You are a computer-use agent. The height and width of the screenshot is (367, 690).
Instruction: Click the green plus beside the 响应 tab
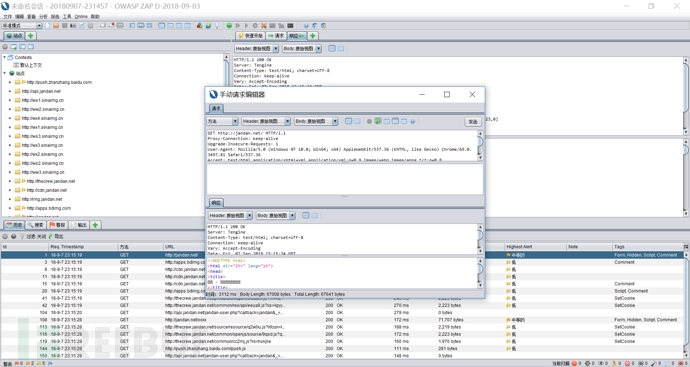[x=312, y=36]
